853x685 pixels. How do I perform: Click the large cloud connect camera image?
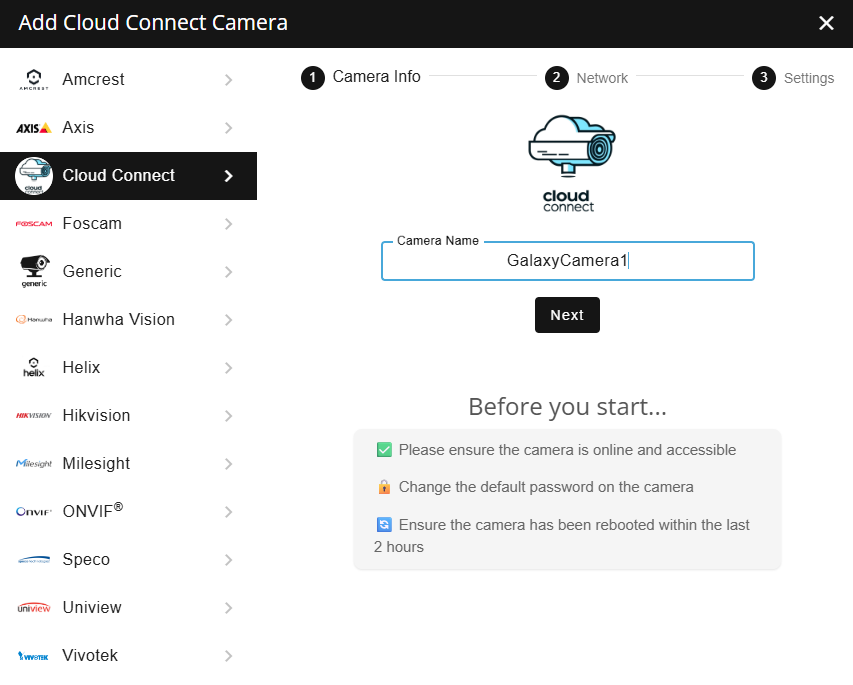point(570,160)
